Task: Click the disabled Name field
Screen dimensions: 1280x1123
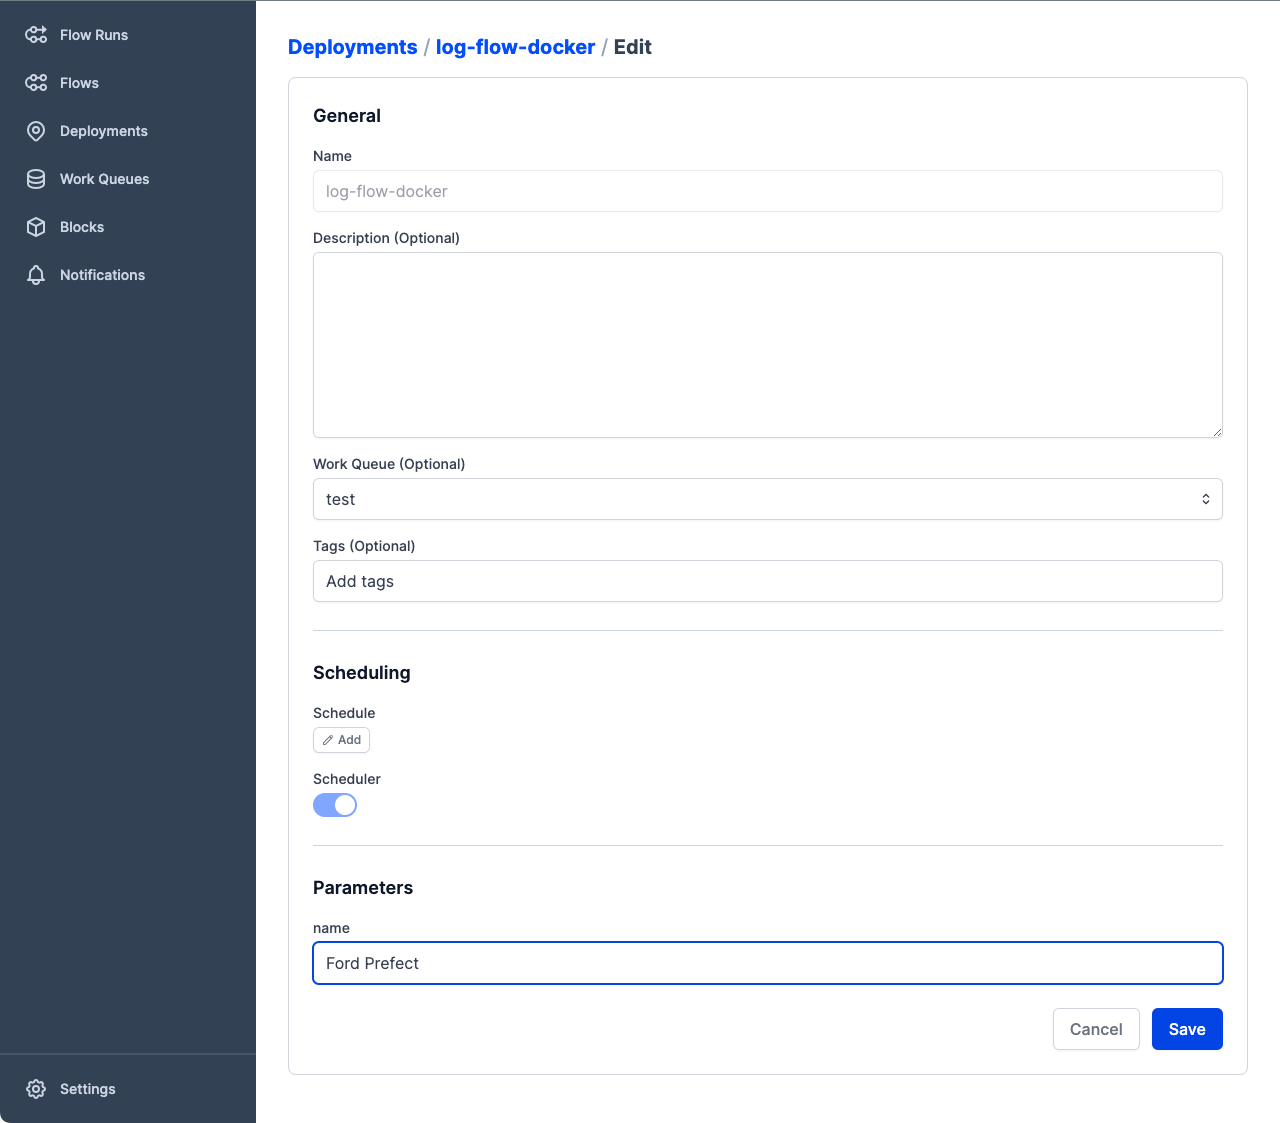Action: coord(768,191)
